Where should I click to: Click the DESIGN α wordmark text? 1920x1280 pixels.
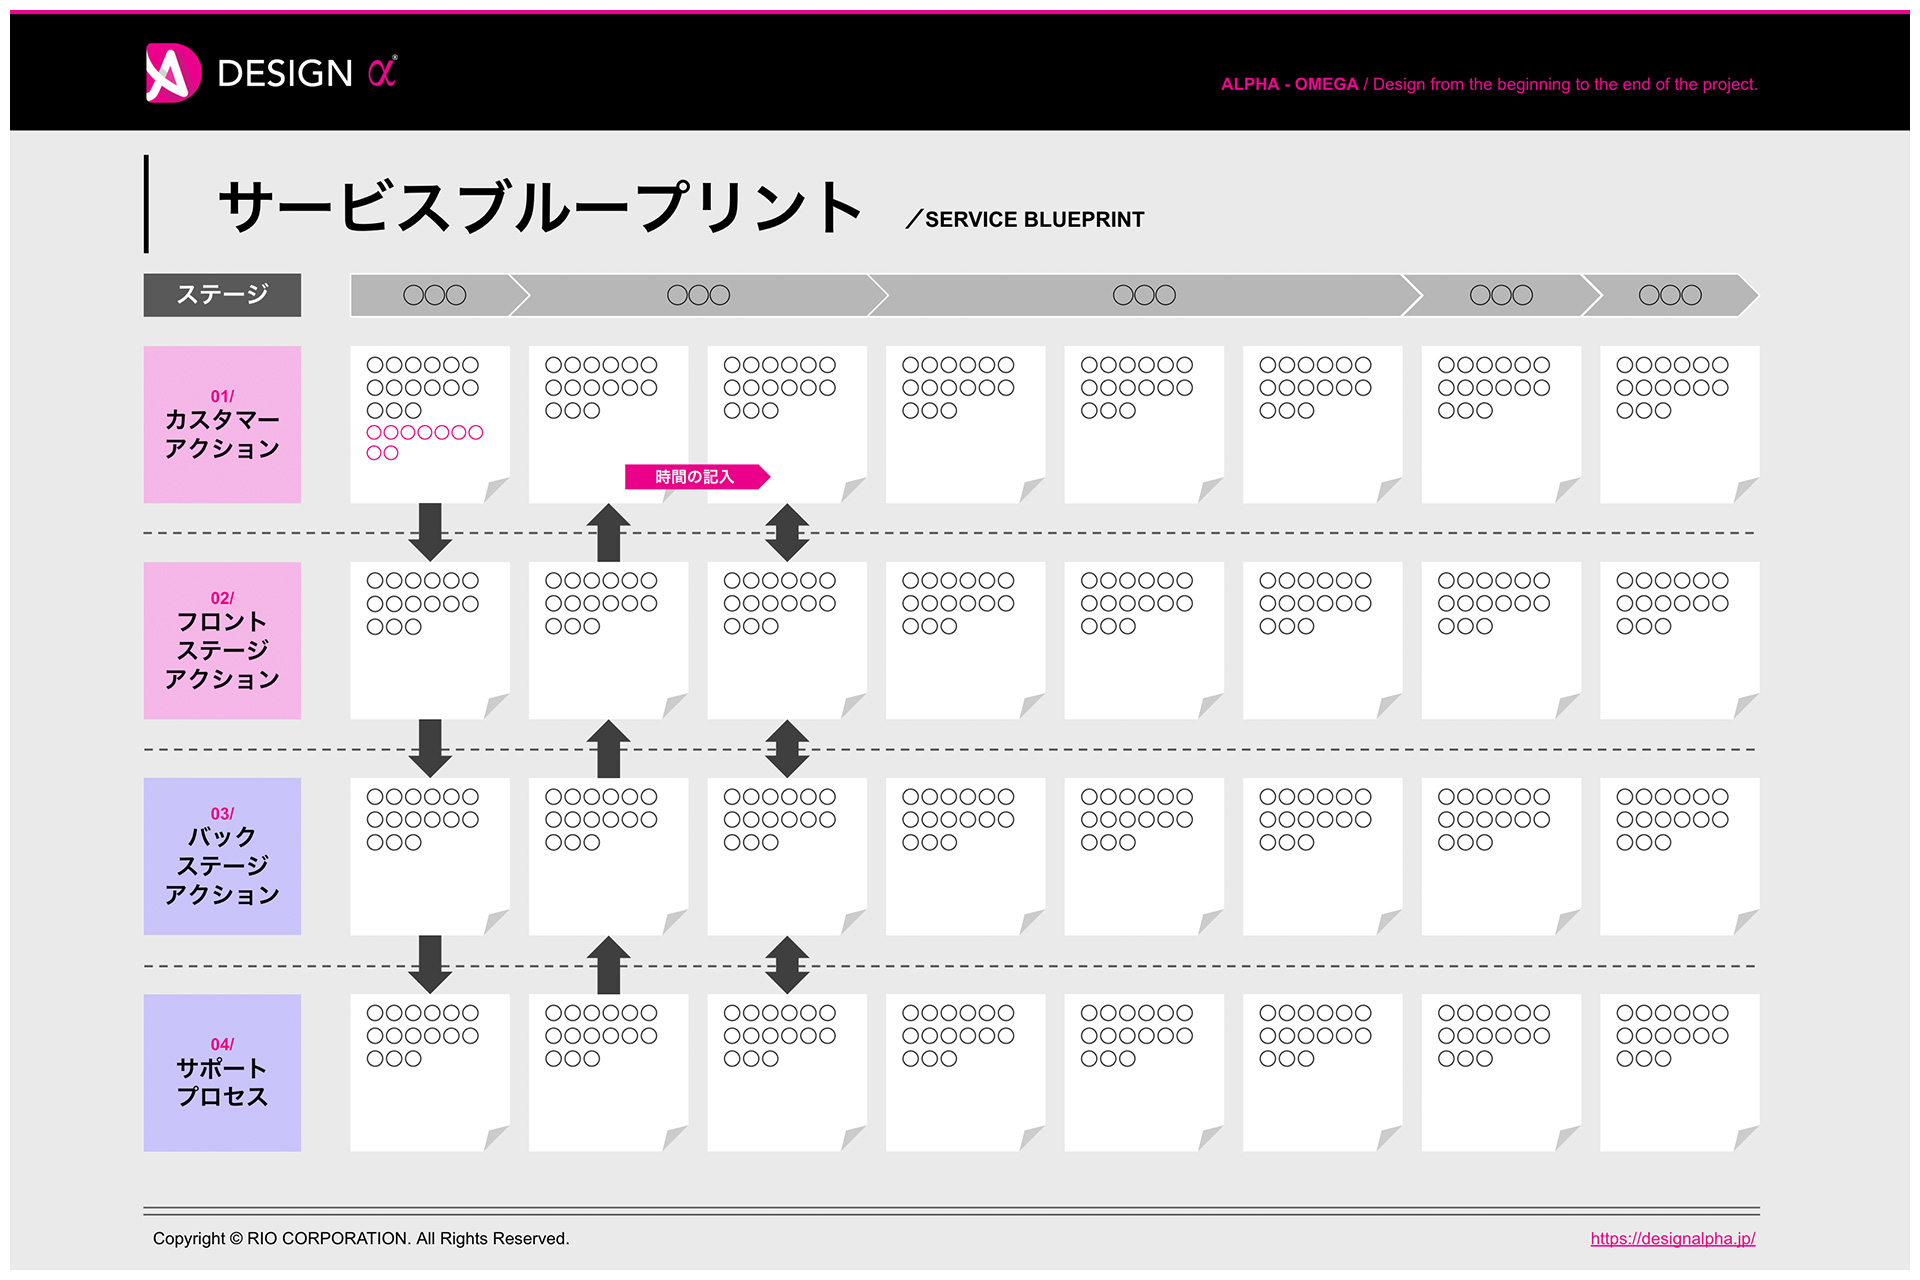pos(307,72)
